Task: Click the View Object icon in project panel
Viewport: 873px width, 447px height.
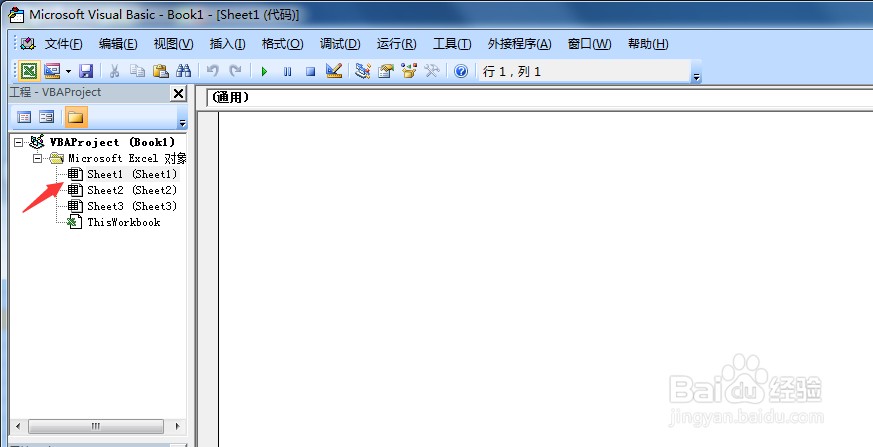Action: tap(47, 117)
